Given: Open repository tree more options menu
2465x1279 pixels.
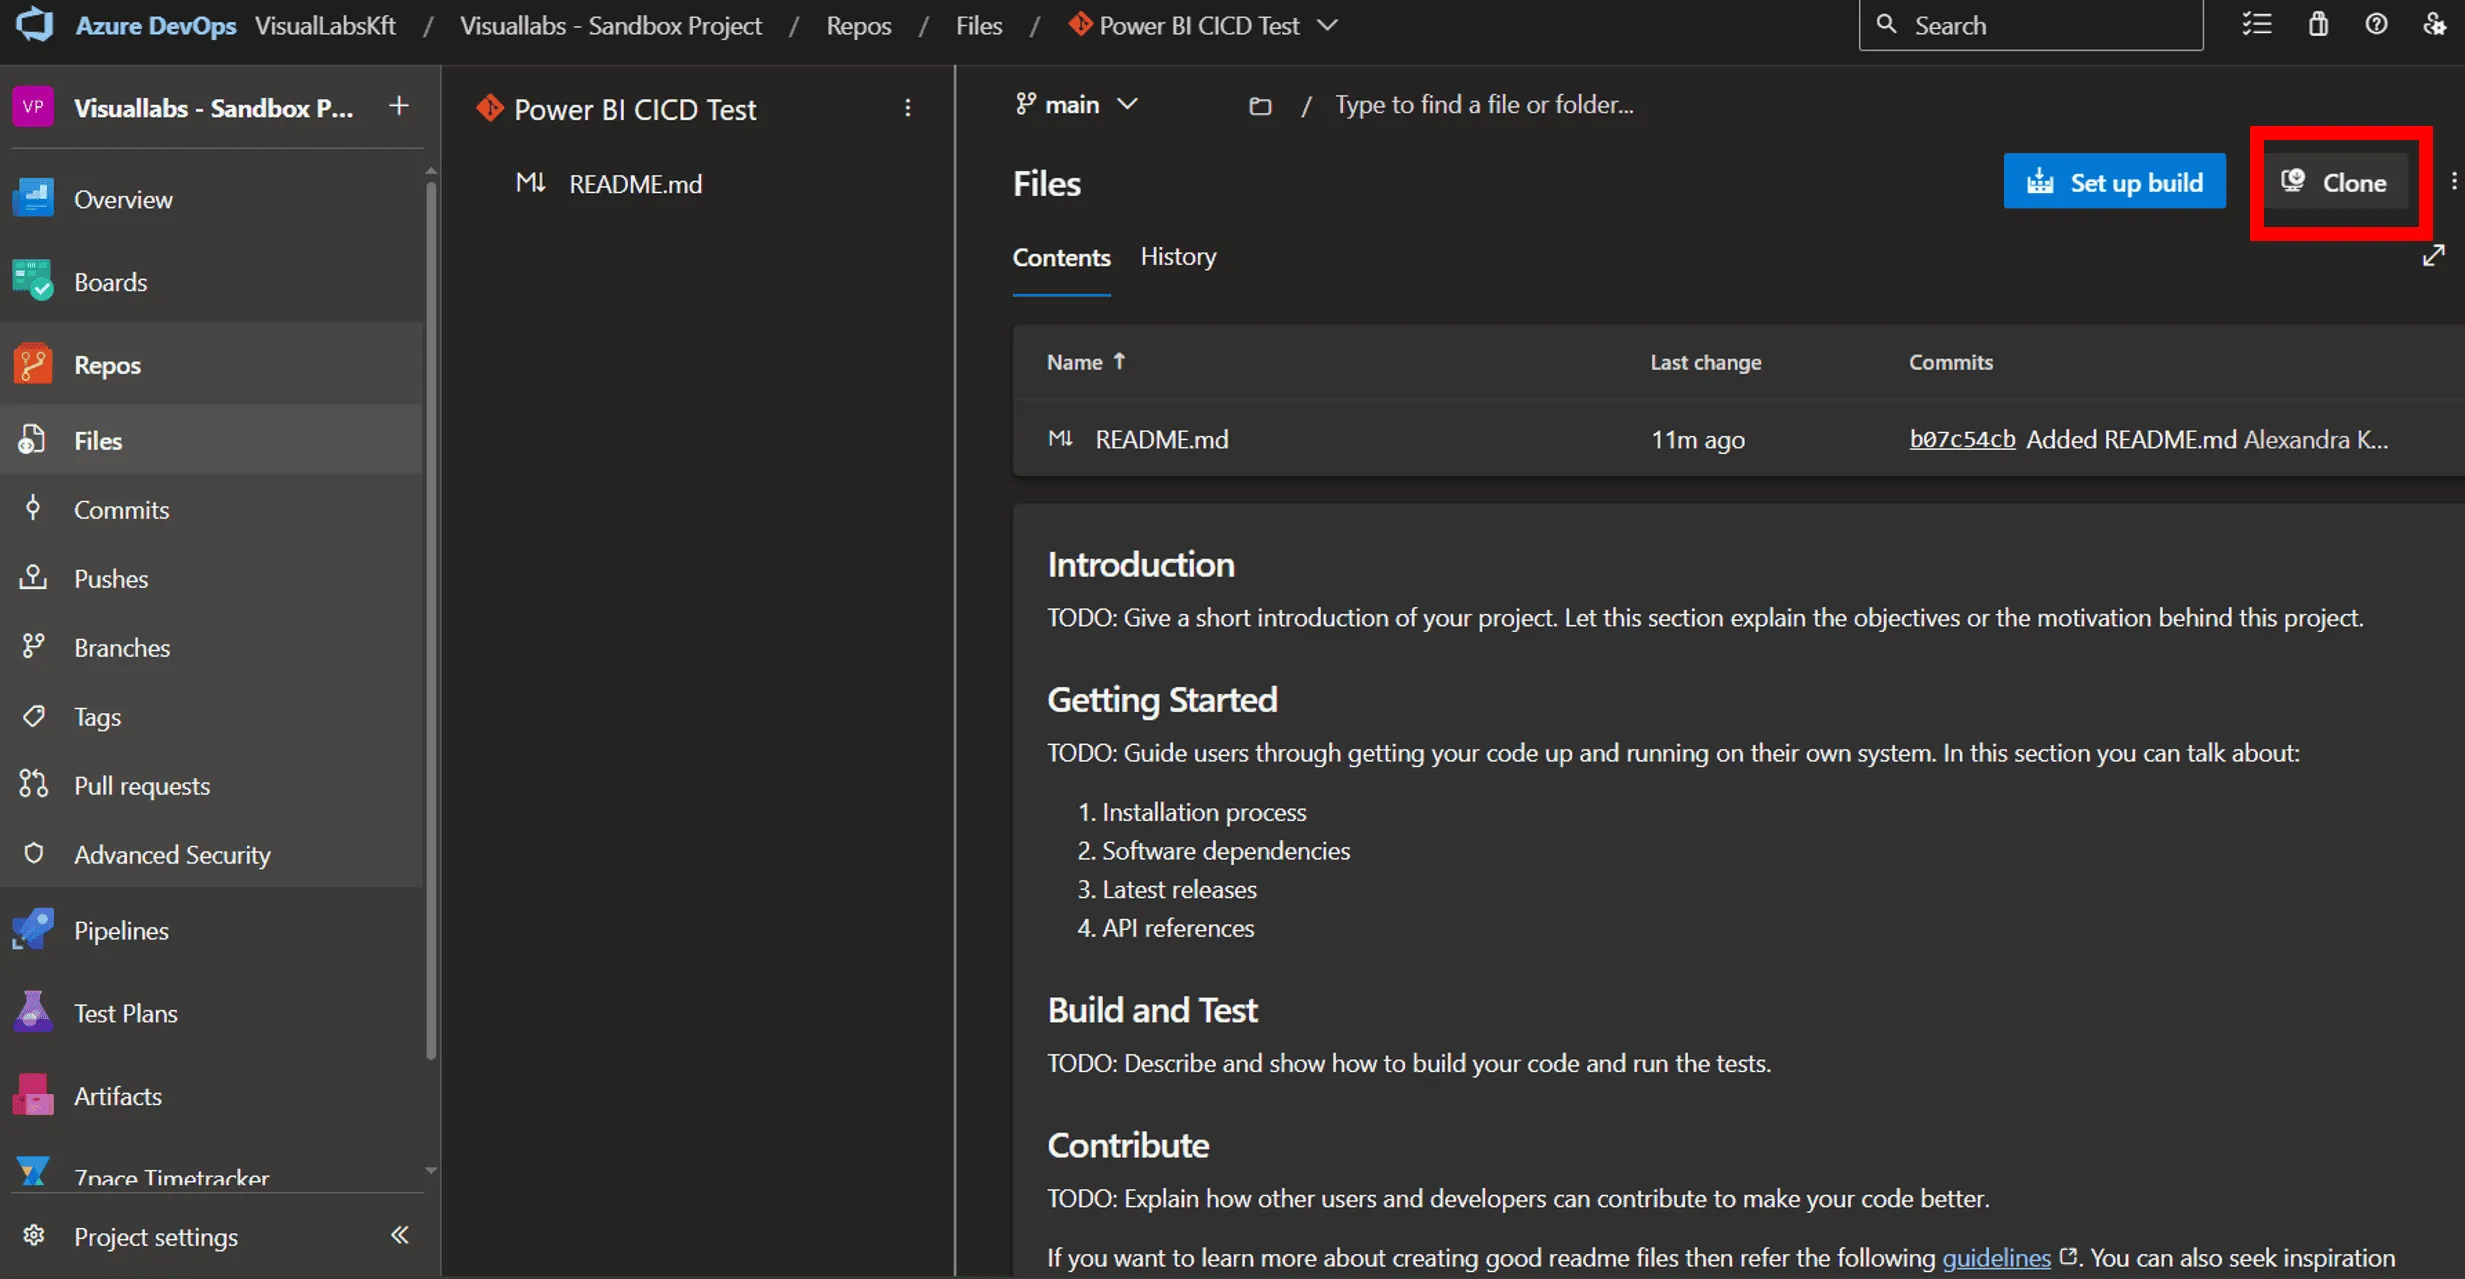Looking at the screenshot, I should (x=908, y=108).
